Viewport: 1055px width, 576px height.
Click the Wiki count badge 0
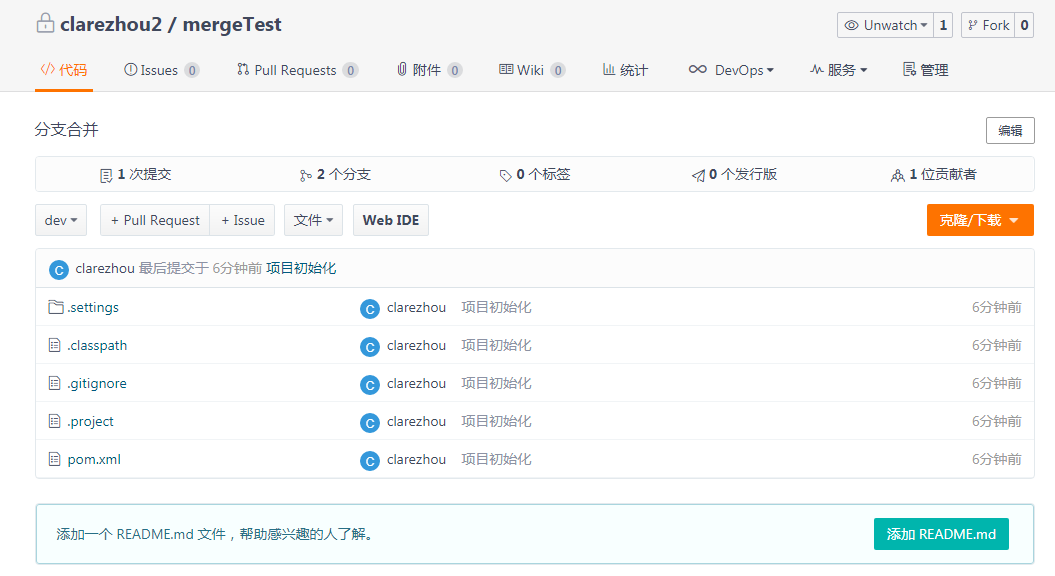558,70
